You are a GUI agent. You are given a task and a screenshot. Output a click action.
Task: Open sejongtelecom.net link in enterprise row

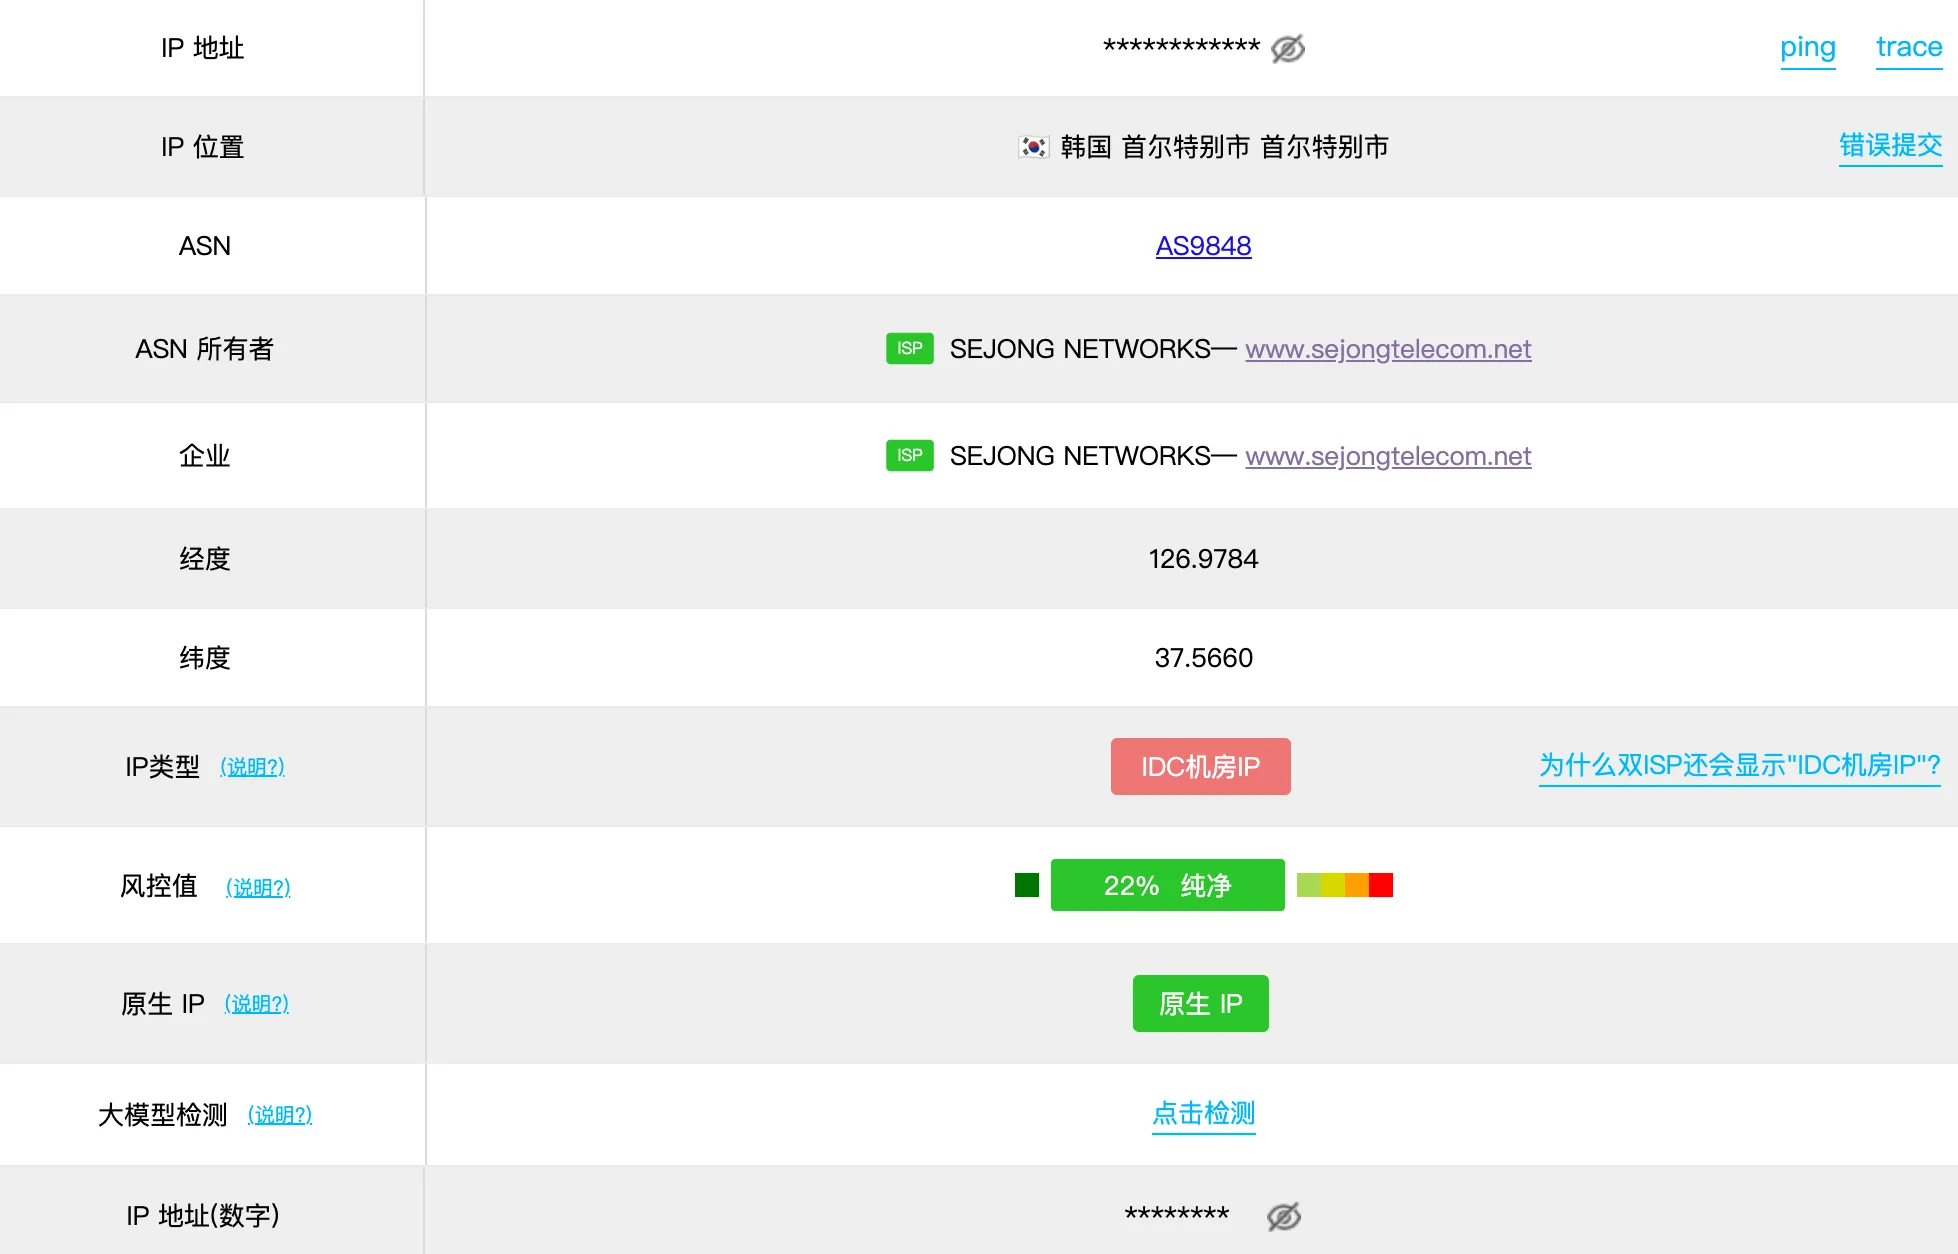pyautogui.click(x=1387, y=456)
